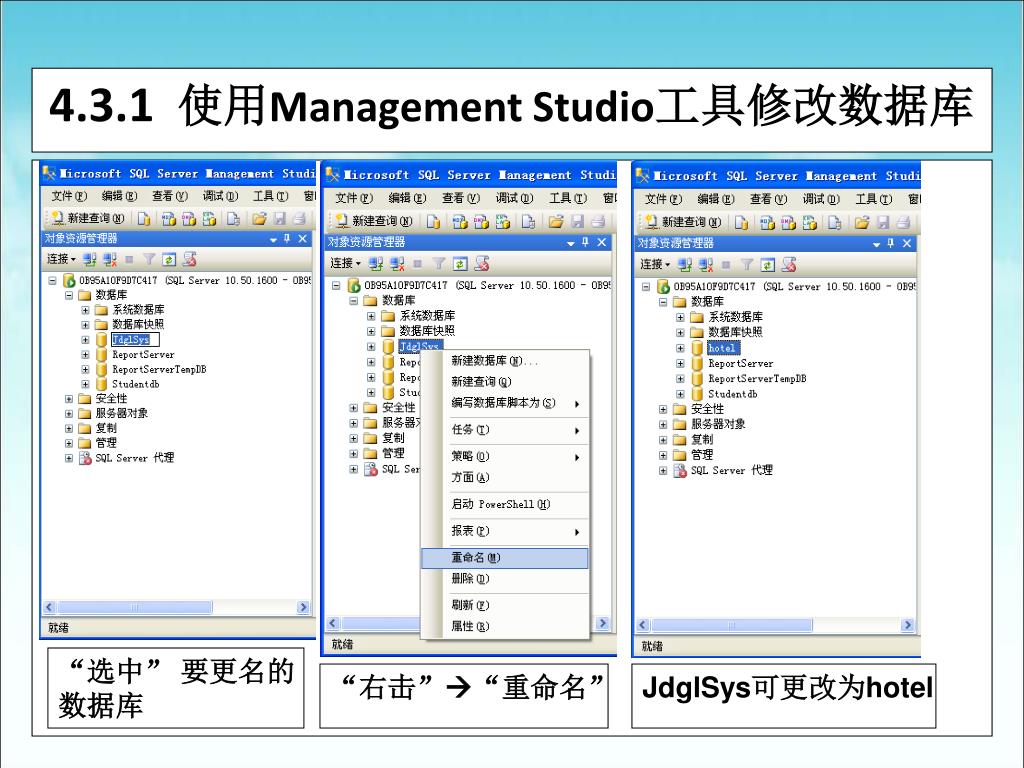Pin 对象资源管理器 panel in middle window
1024x768 pixels.
click(585, 242)
